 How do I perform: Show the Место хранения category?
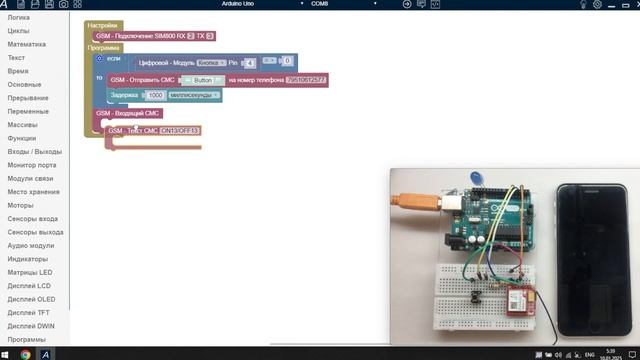tap(33, 192)
